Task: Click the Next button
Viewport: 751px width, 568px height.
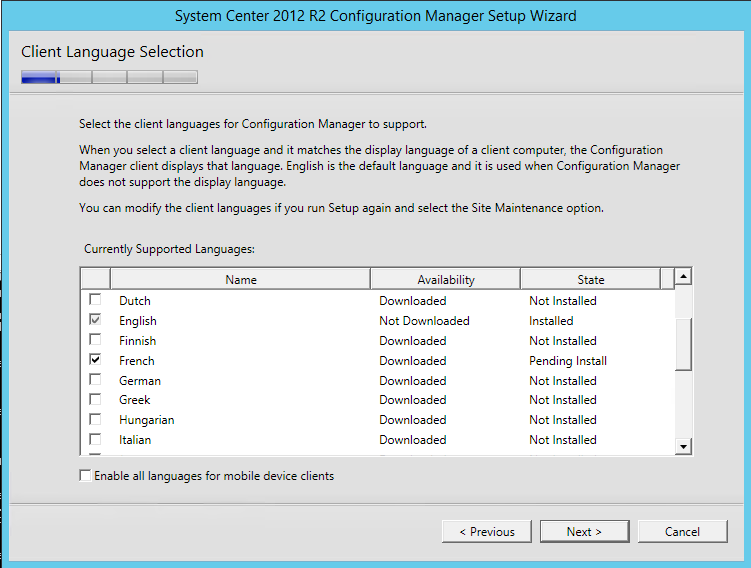Action: pos(584,532)
